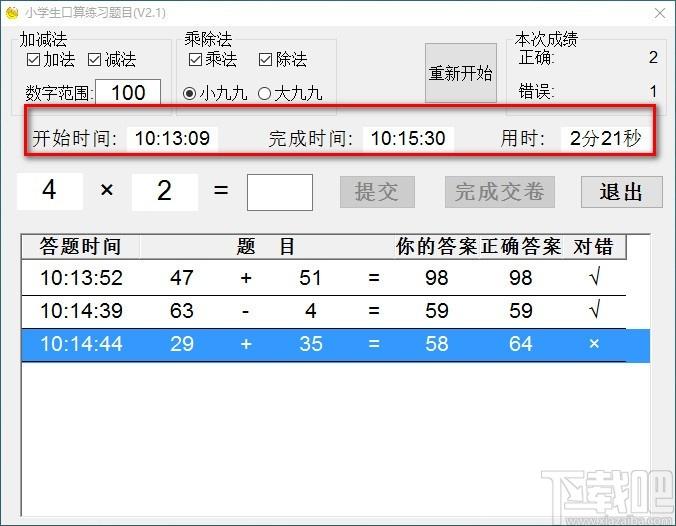Click the wrong count value 1
Screen dimensions: 676x526
tap(654, 91)
